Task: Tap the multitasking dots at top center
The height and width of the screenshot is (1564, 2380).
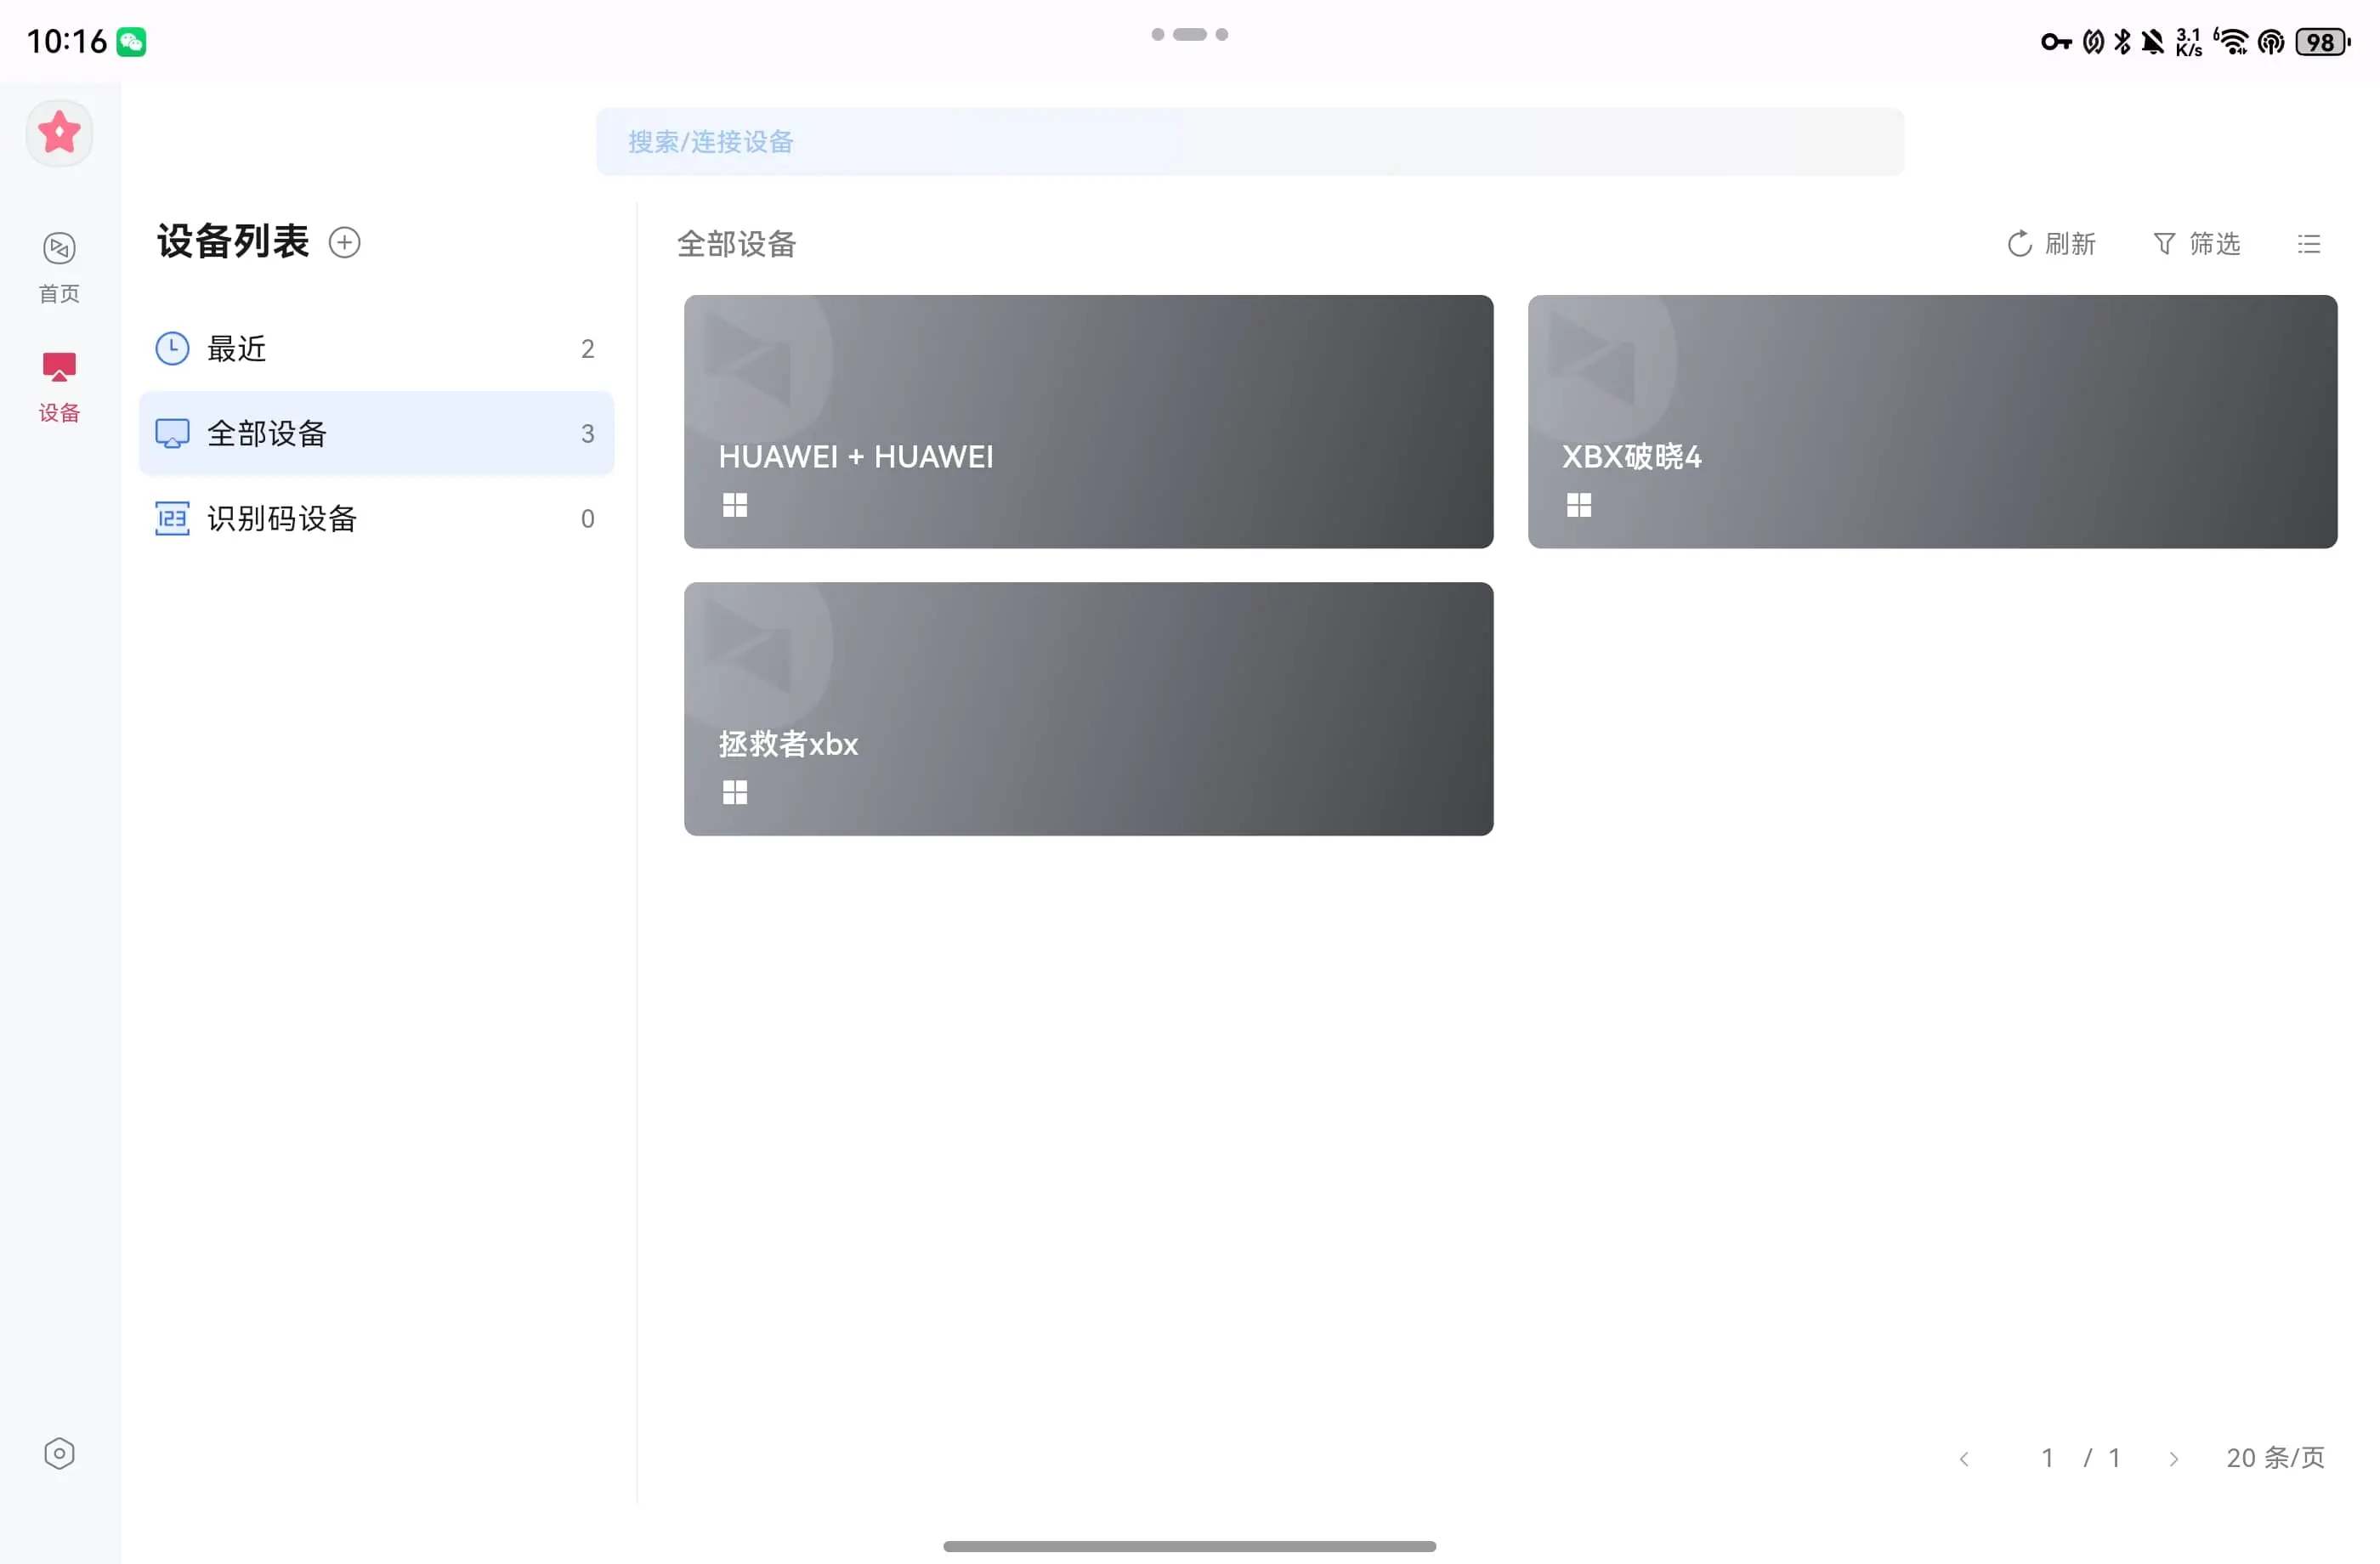Action: coord(1190,34)
